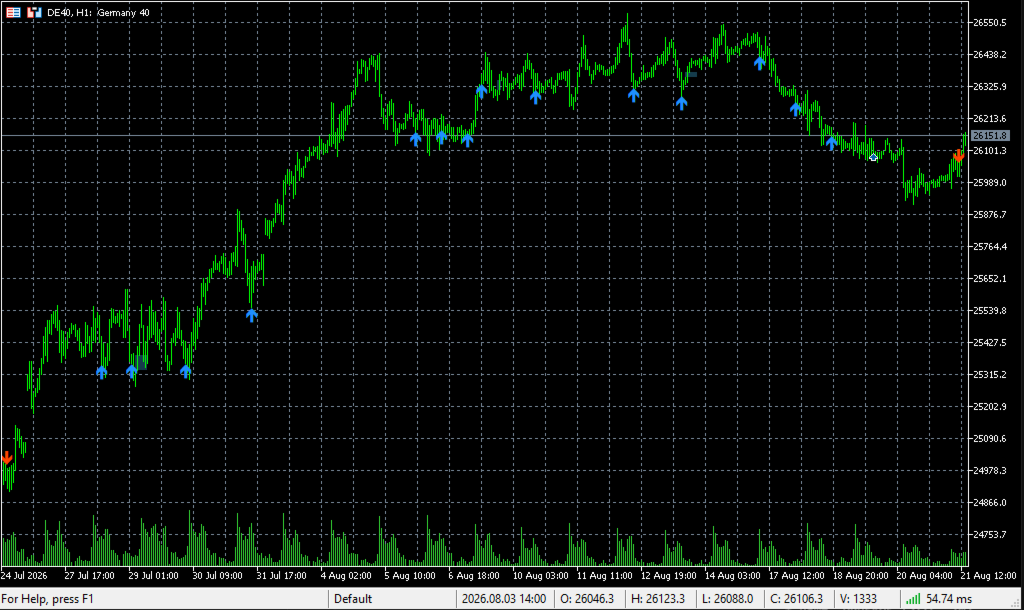Click the open price O: 26046.3
1024x610 pixels.
[x=587, y=599]
